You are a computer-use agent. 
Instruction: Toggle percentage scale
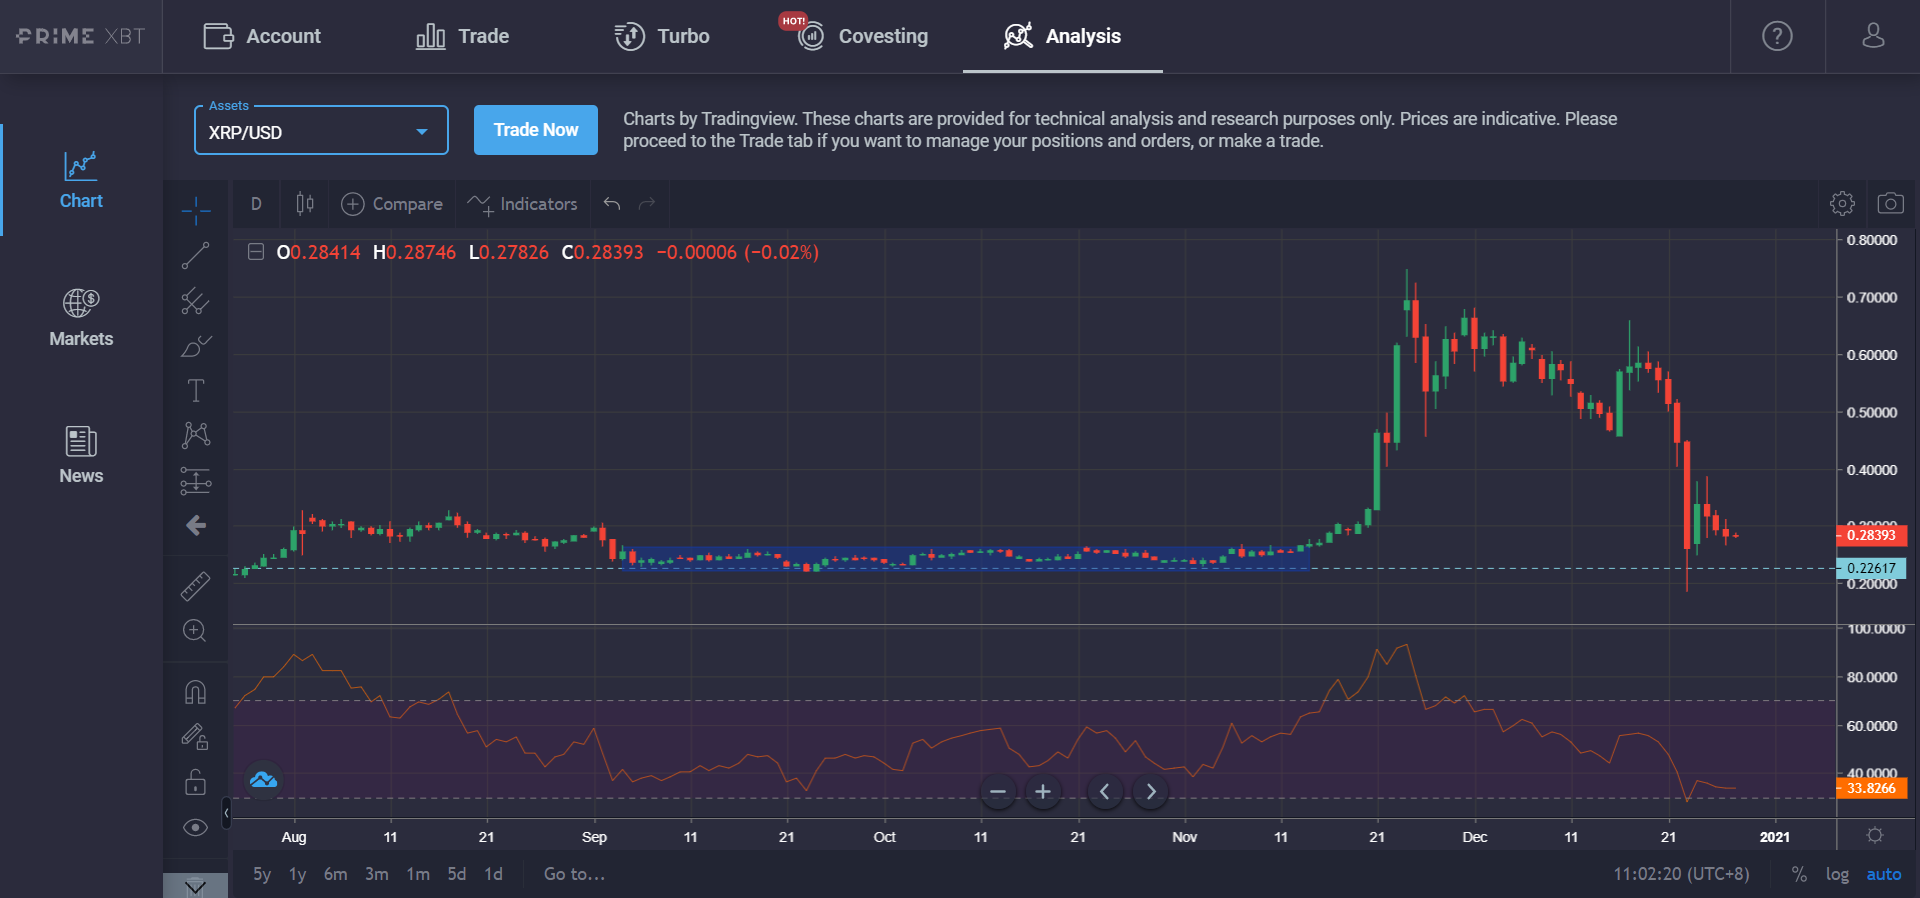(x=1799, y=874)
